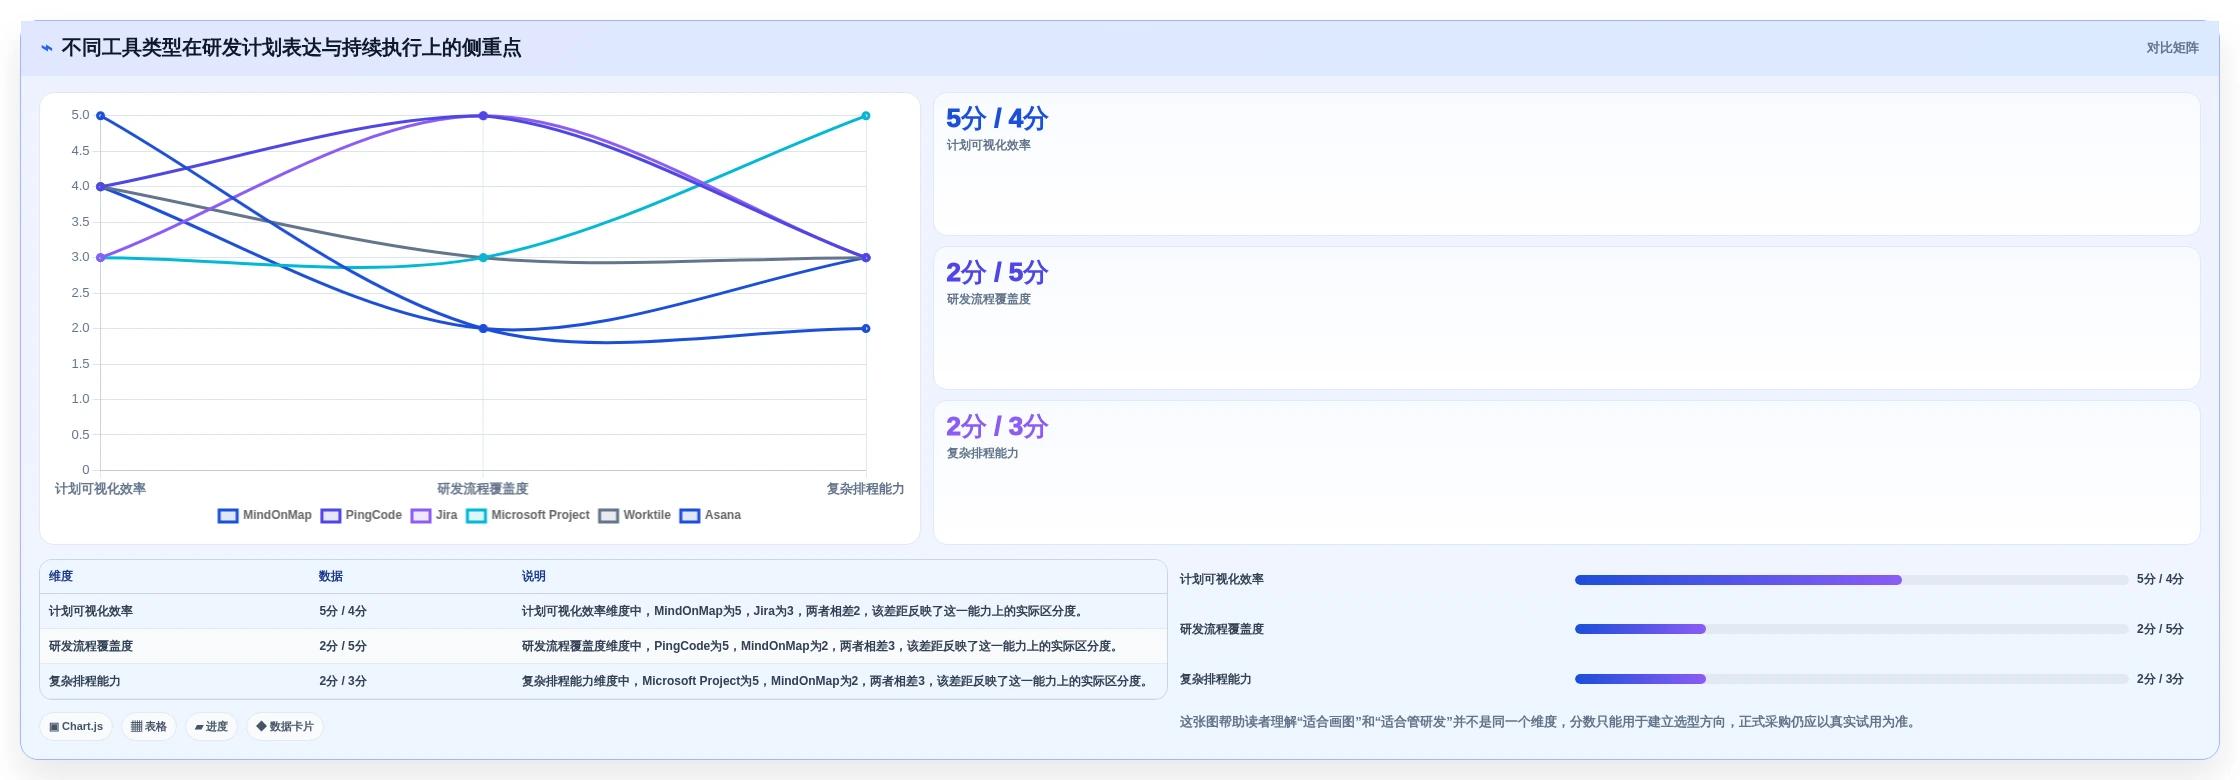Select the 2分 / 5分 data card
This screenshot has height=780, width=2240.
click(x=1566, y=318)
